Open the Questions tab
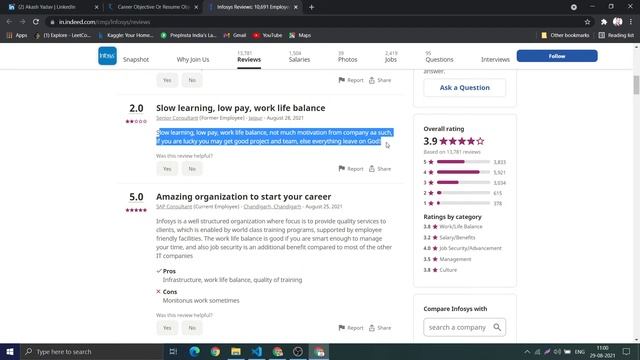The image size is (640, 360). [x=439, y=57]
